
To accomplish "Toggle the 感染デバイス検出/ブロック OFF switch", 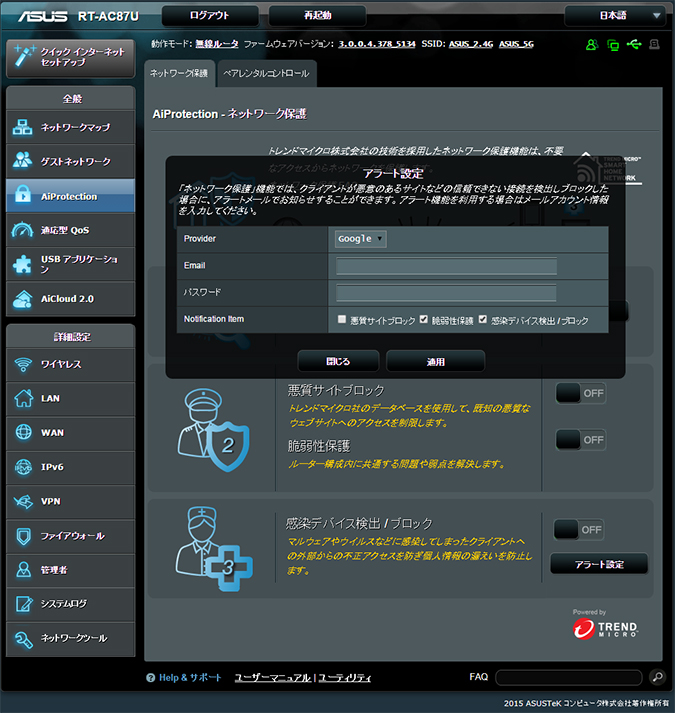I will pos(579,530).
